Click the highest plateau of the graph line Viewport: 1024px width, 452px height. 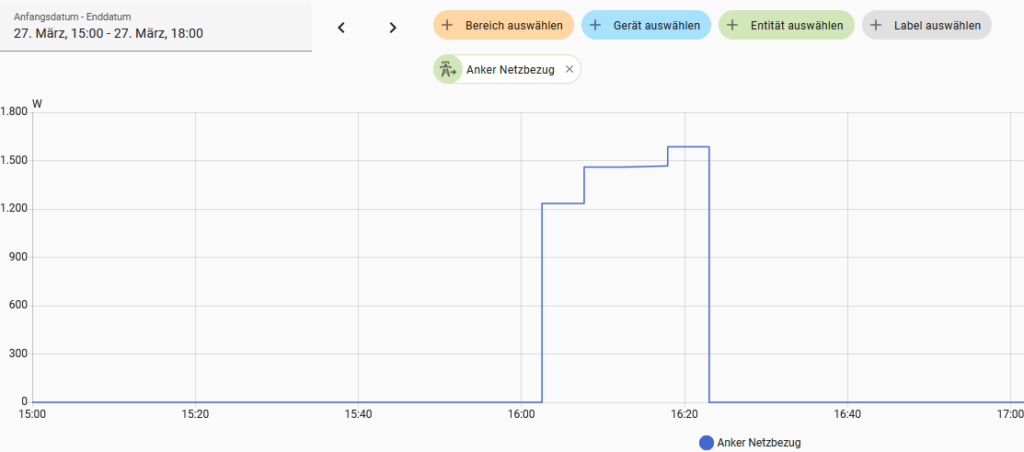(688, 147)
